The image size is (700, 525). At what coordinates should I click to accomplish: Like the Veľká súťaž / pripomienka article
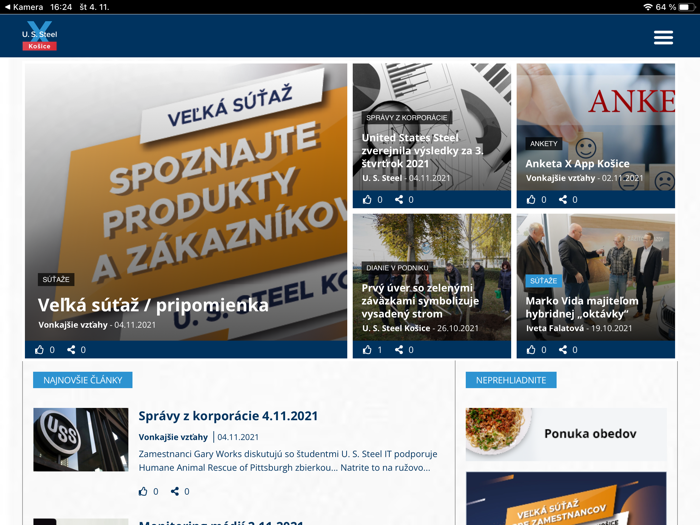point(39,350)
